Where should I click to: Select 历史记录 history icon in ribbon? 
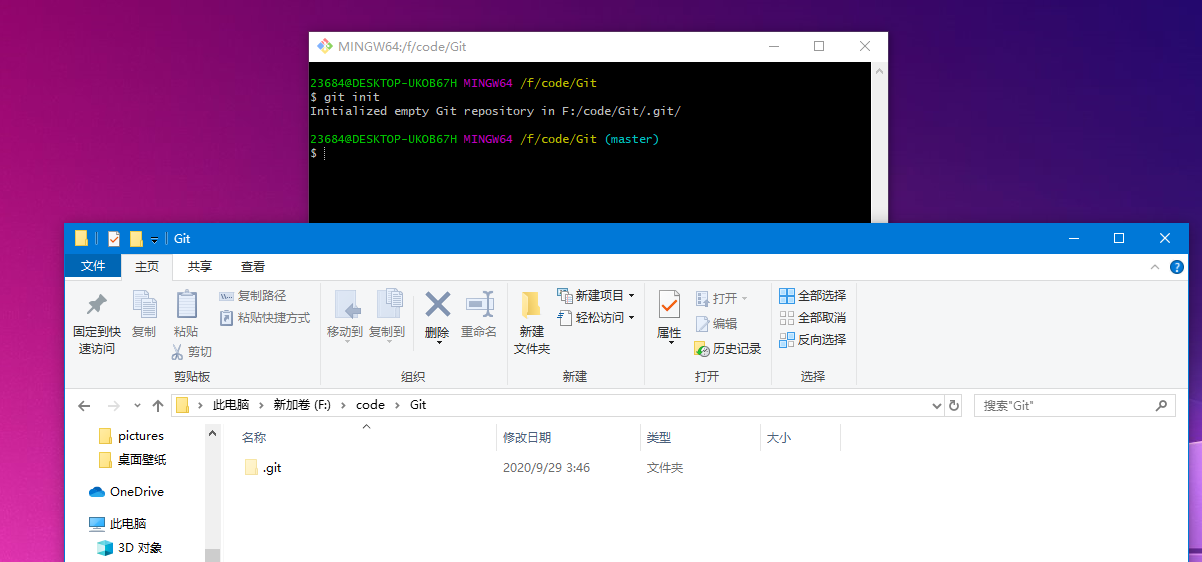[x=703, y=349]
